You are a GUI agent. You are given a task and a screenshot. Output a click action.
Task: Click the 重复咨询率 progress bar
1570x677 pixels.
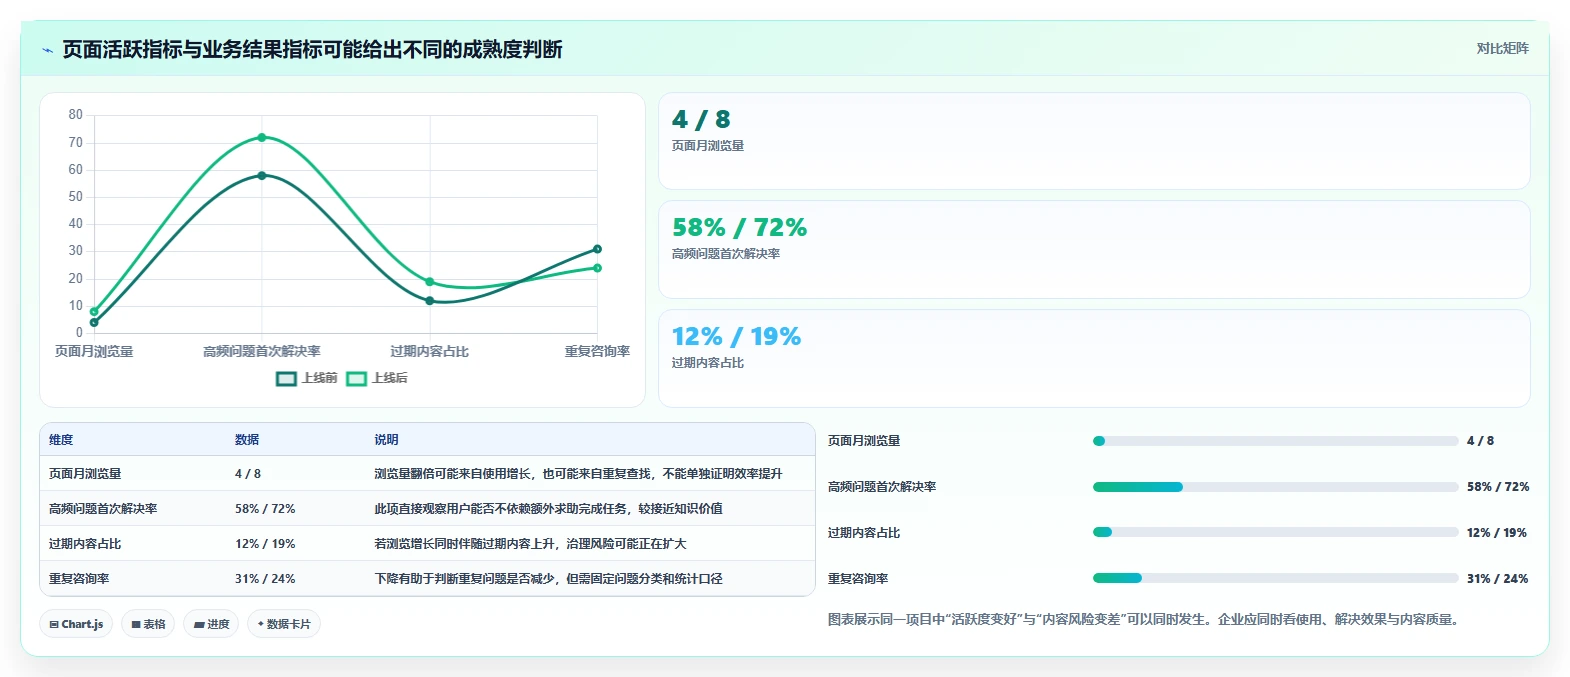pyautogui.click(x=1275, y=578)
